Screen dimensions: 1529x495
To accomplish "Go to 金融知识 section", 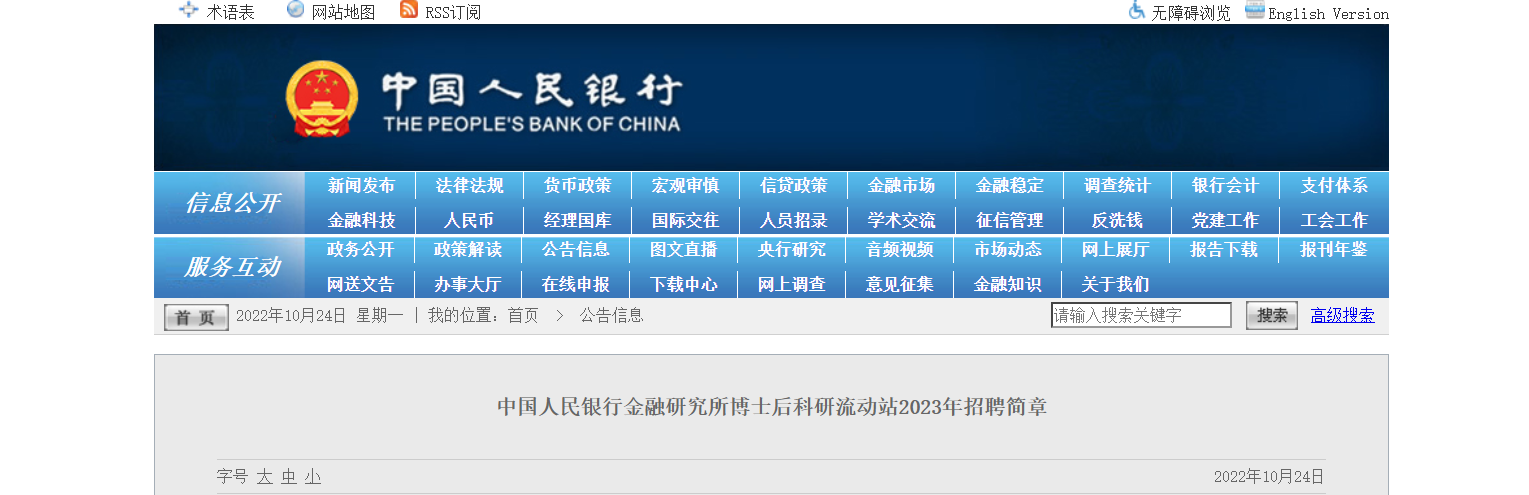I will pos(1008,284).
